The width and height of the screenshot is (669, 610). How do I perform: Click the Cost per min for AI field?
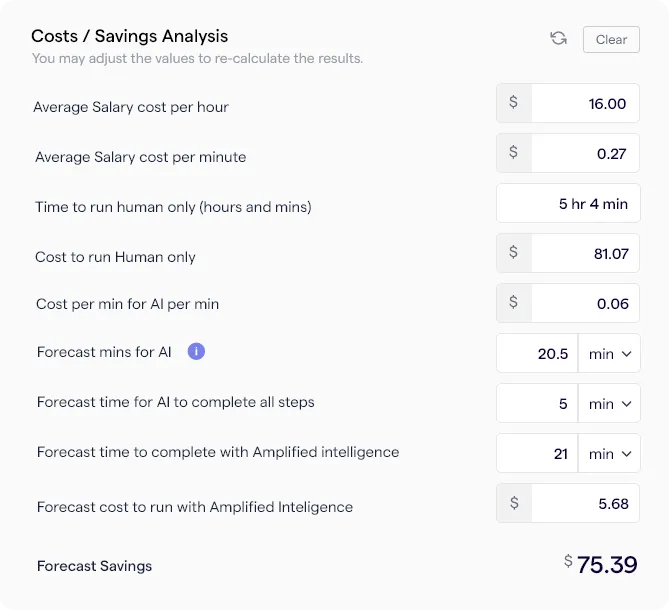pyautogui.click(x=585, y=303)
